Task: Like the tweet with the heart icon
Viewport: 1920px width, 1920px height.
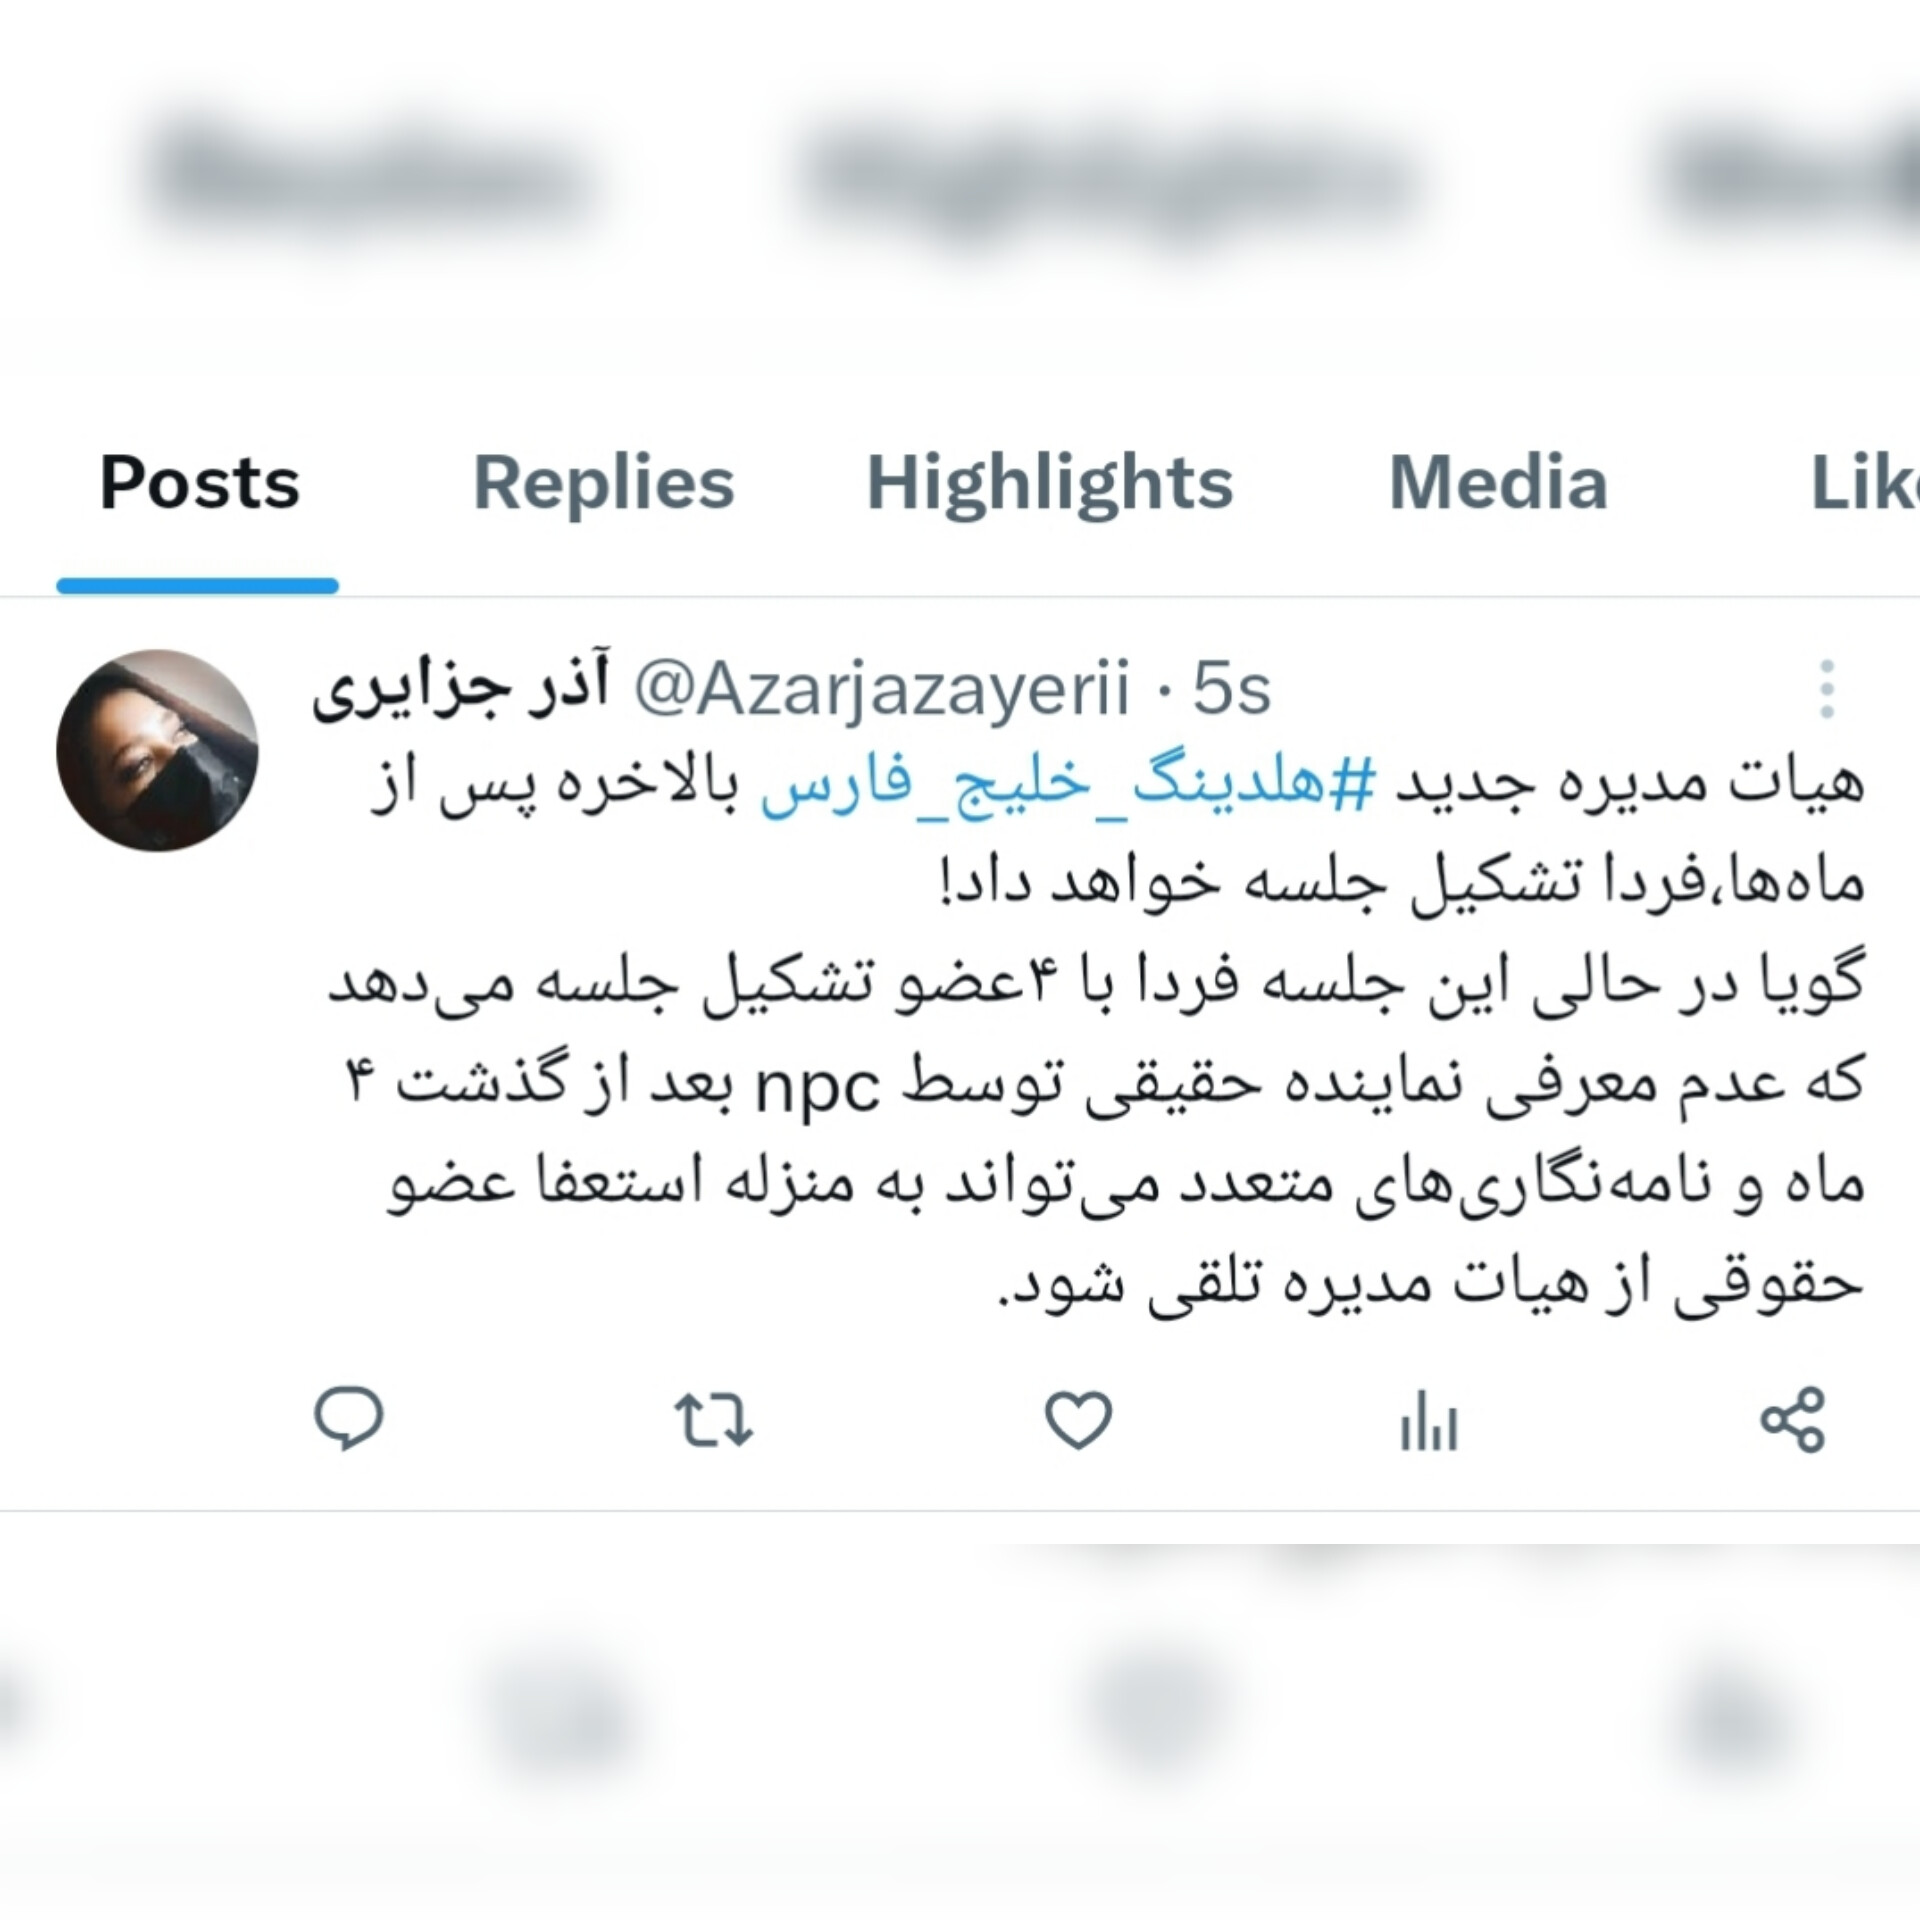Action: [1078, 1420]
